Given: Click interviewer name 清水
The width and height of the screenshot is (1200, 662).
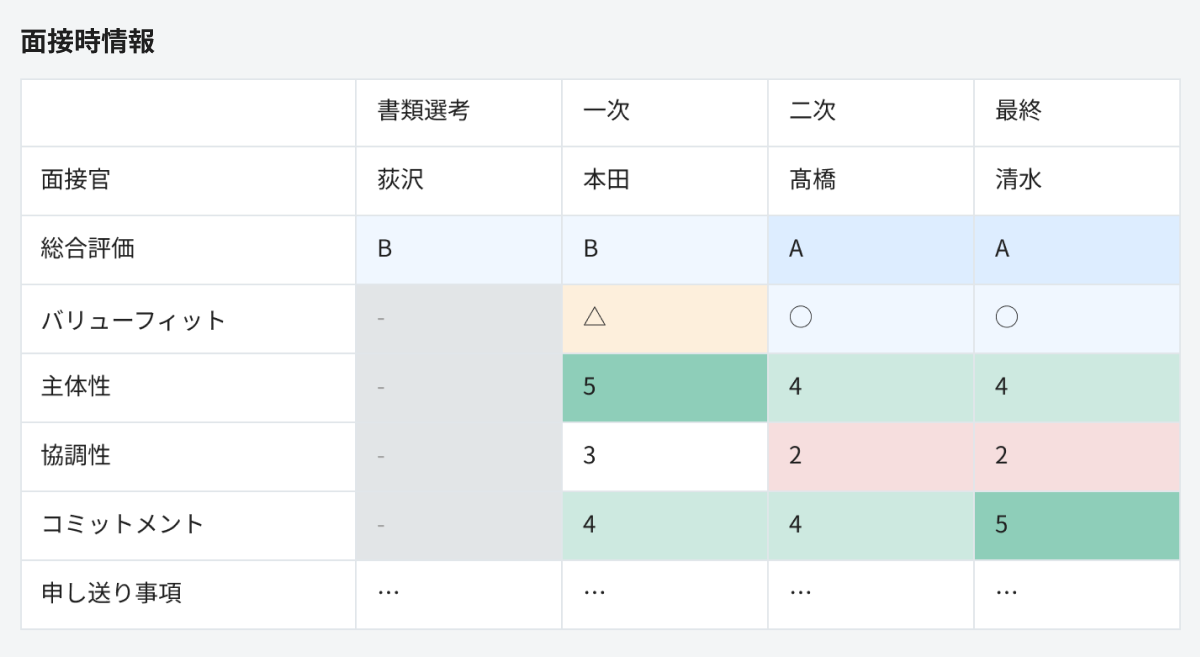Looking at the screenshot, I should 1018,180.
